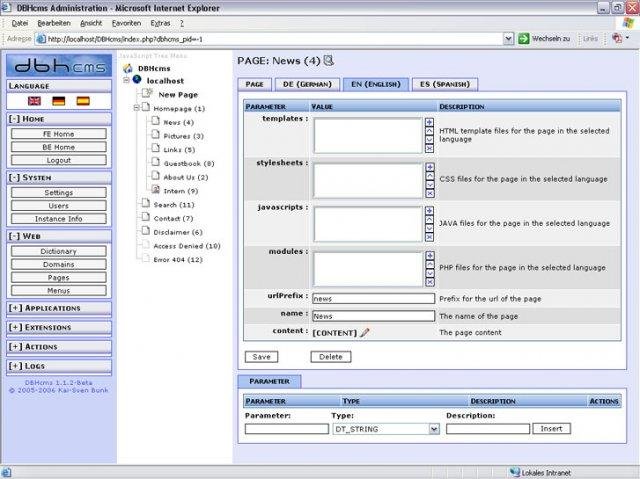Select Error 404 (12) in the page tree
This screenshot has height=479, width=640.
pos(178,259)
